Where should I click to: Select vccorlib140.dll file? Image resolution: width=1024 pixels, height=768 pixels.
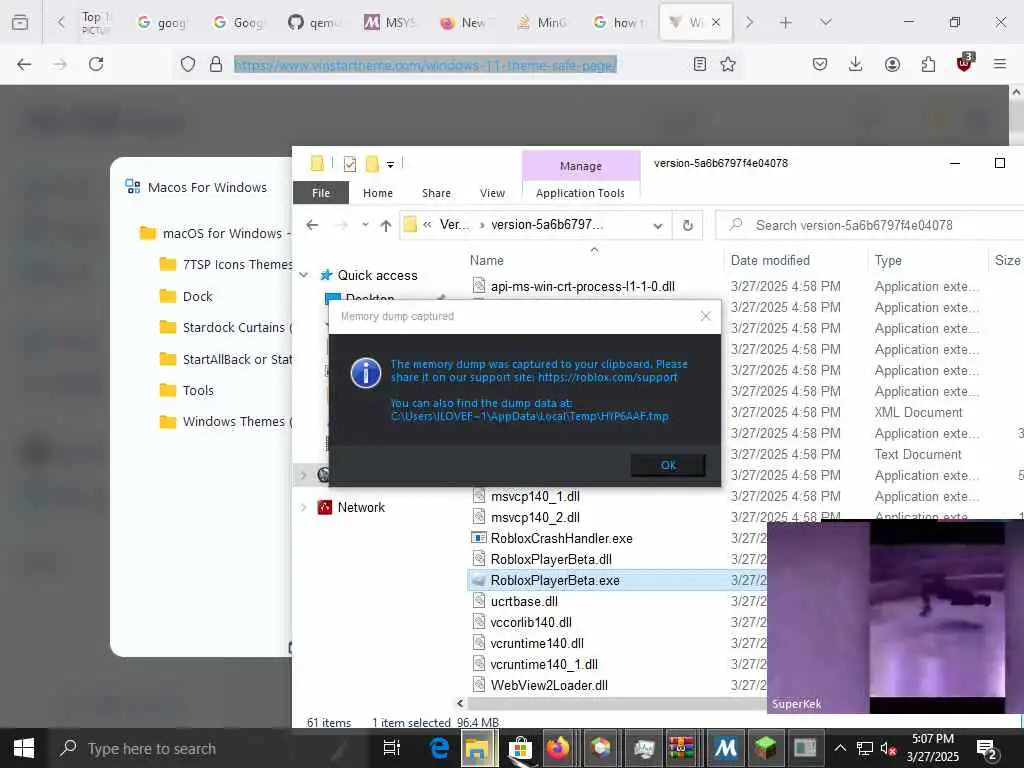(531, 622)
